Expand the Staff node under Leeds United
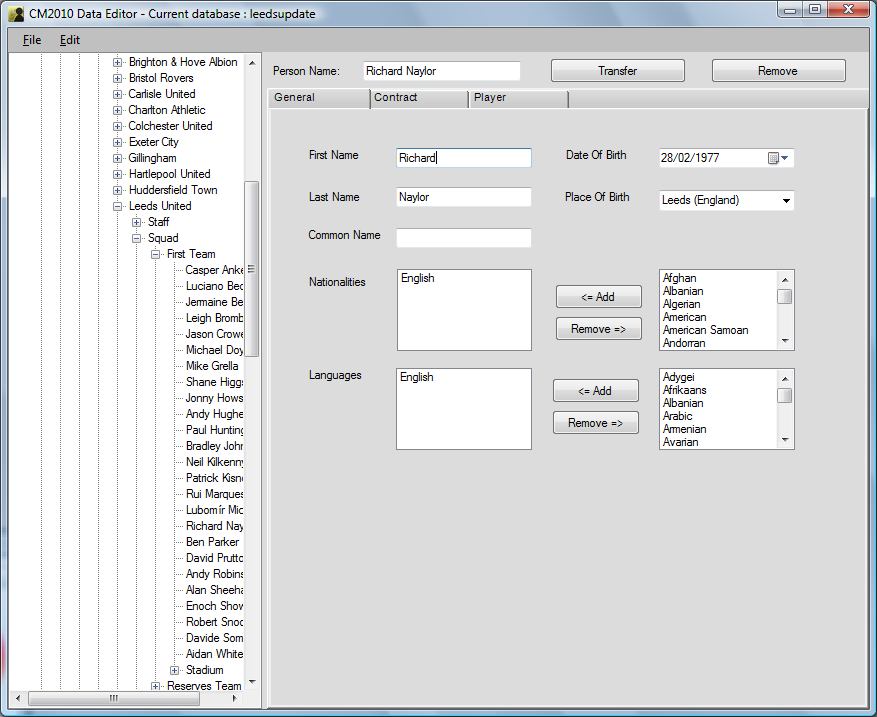 pyautogui.click(x=137, y=222)
